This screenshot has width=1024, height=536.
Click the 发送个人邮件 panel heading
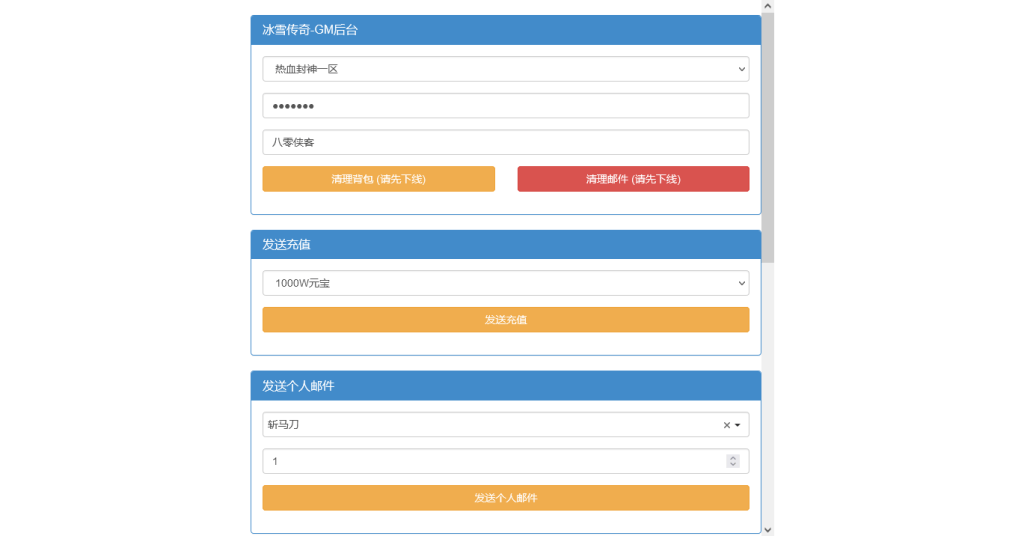point(505,386)
